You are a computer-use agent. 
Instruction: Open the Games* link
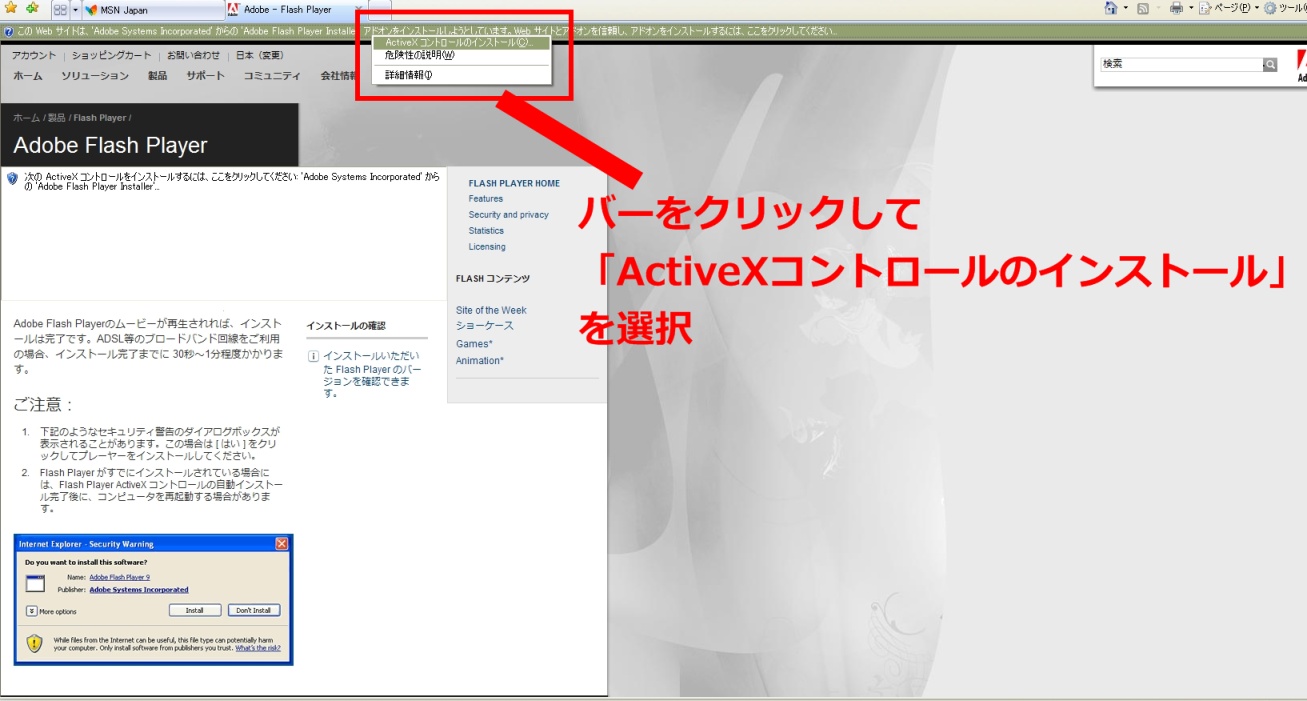[474, 344]
